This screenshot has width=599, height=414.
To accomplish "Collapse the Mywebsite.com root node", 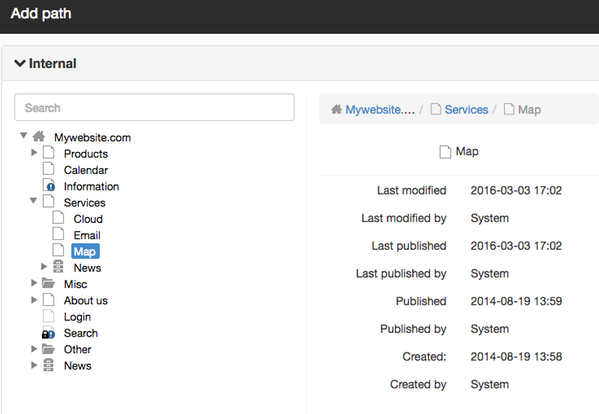I will (24, 136).
